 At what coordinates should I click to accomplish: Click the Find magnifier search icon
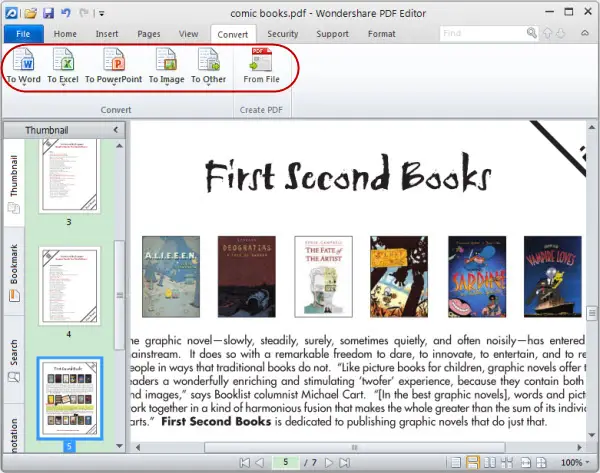532,33
